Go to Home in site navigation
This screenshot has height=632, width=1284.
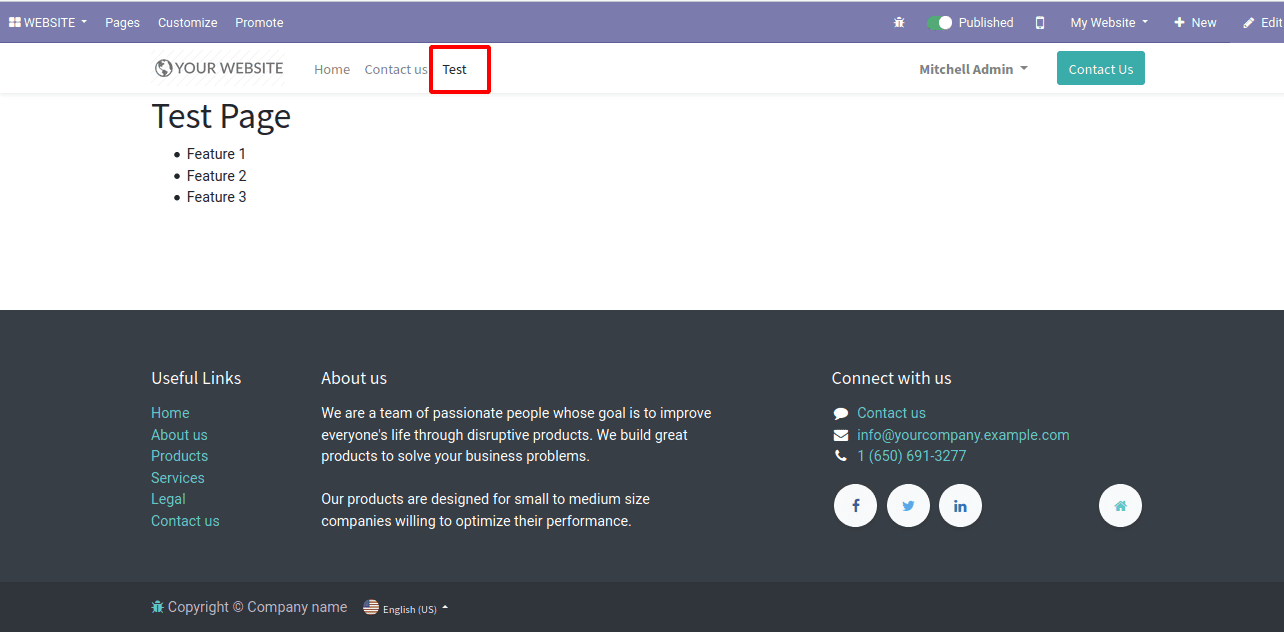pos(332,69)
